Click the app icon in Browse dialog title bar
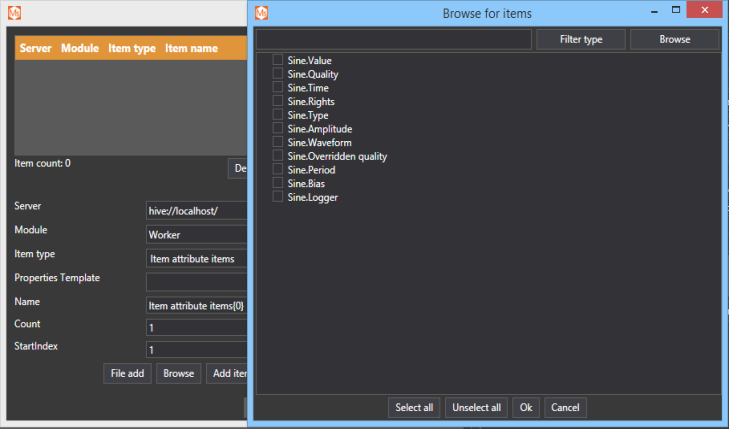Screen dimensions: 729x429 (261, 13)
